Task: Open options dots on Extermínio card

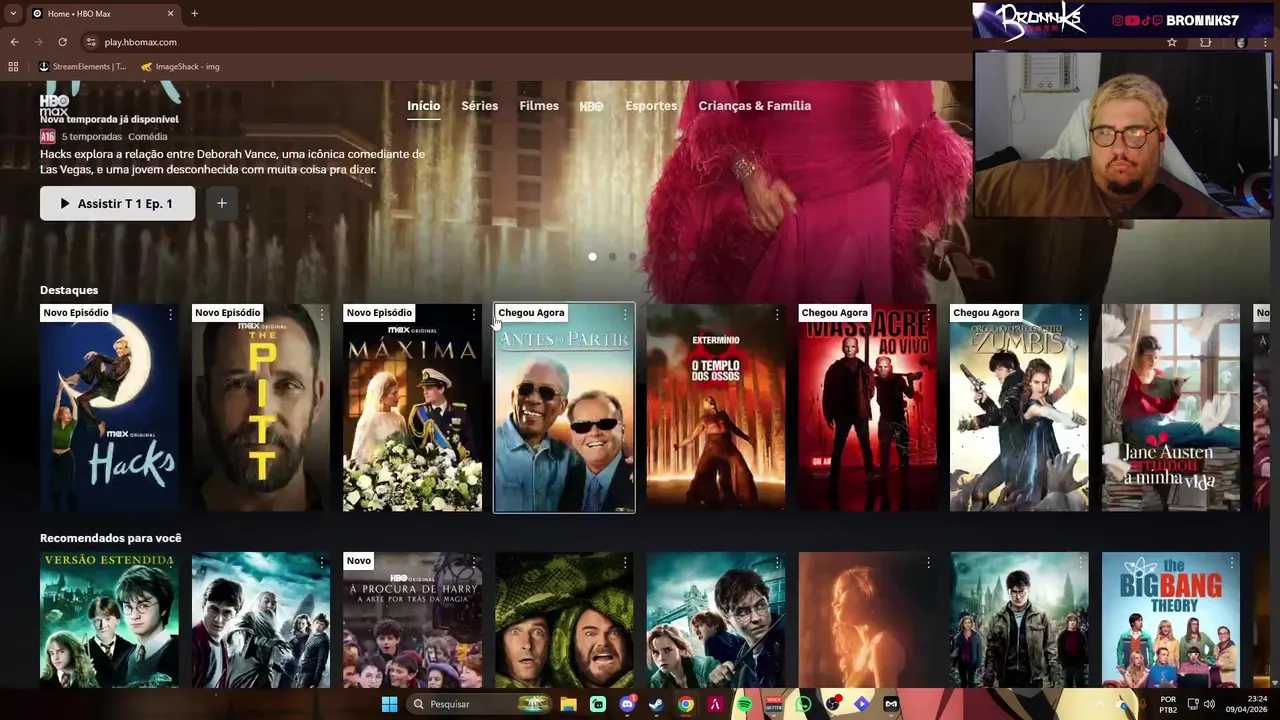Action: click(x=777, y=315)
